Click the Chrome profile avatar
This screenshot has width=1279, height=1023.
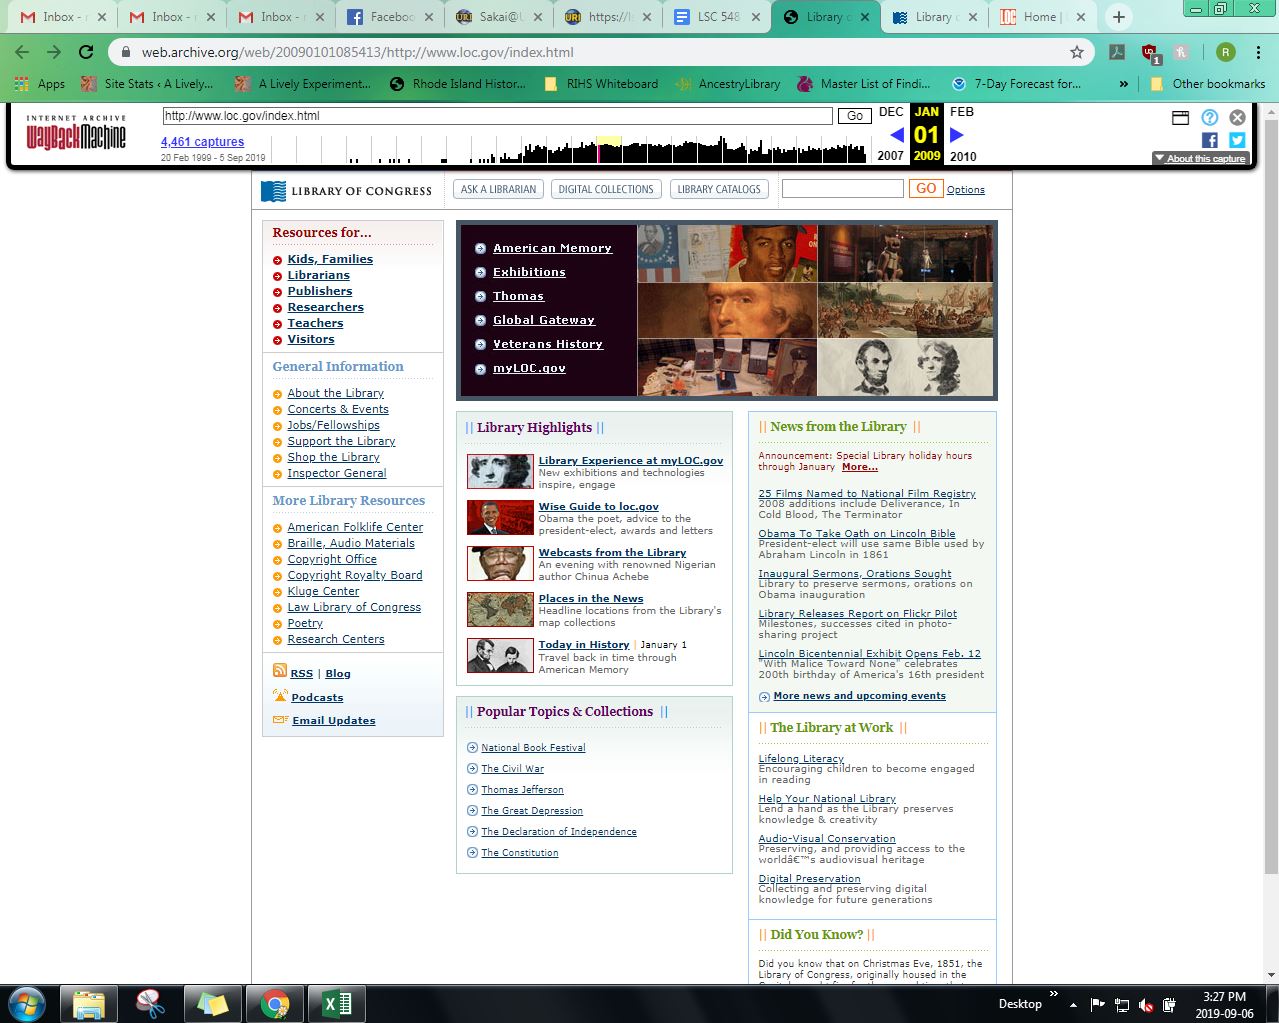[x=1226, y=52]
